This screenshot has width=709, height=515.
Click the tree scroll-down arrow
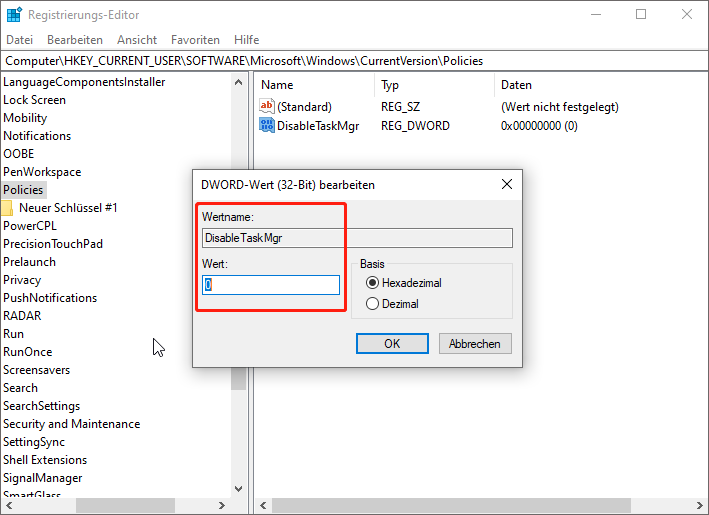[239, 489]
